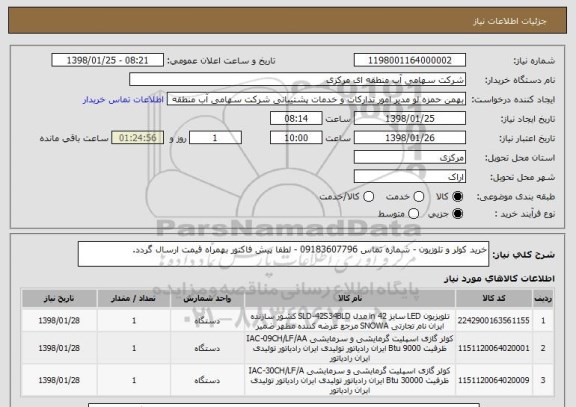Viewport: 576px width, 407px height.
Task: Click the IAC-09CH/LF/AA cooler product name
Action: click(x=350, y=348)
